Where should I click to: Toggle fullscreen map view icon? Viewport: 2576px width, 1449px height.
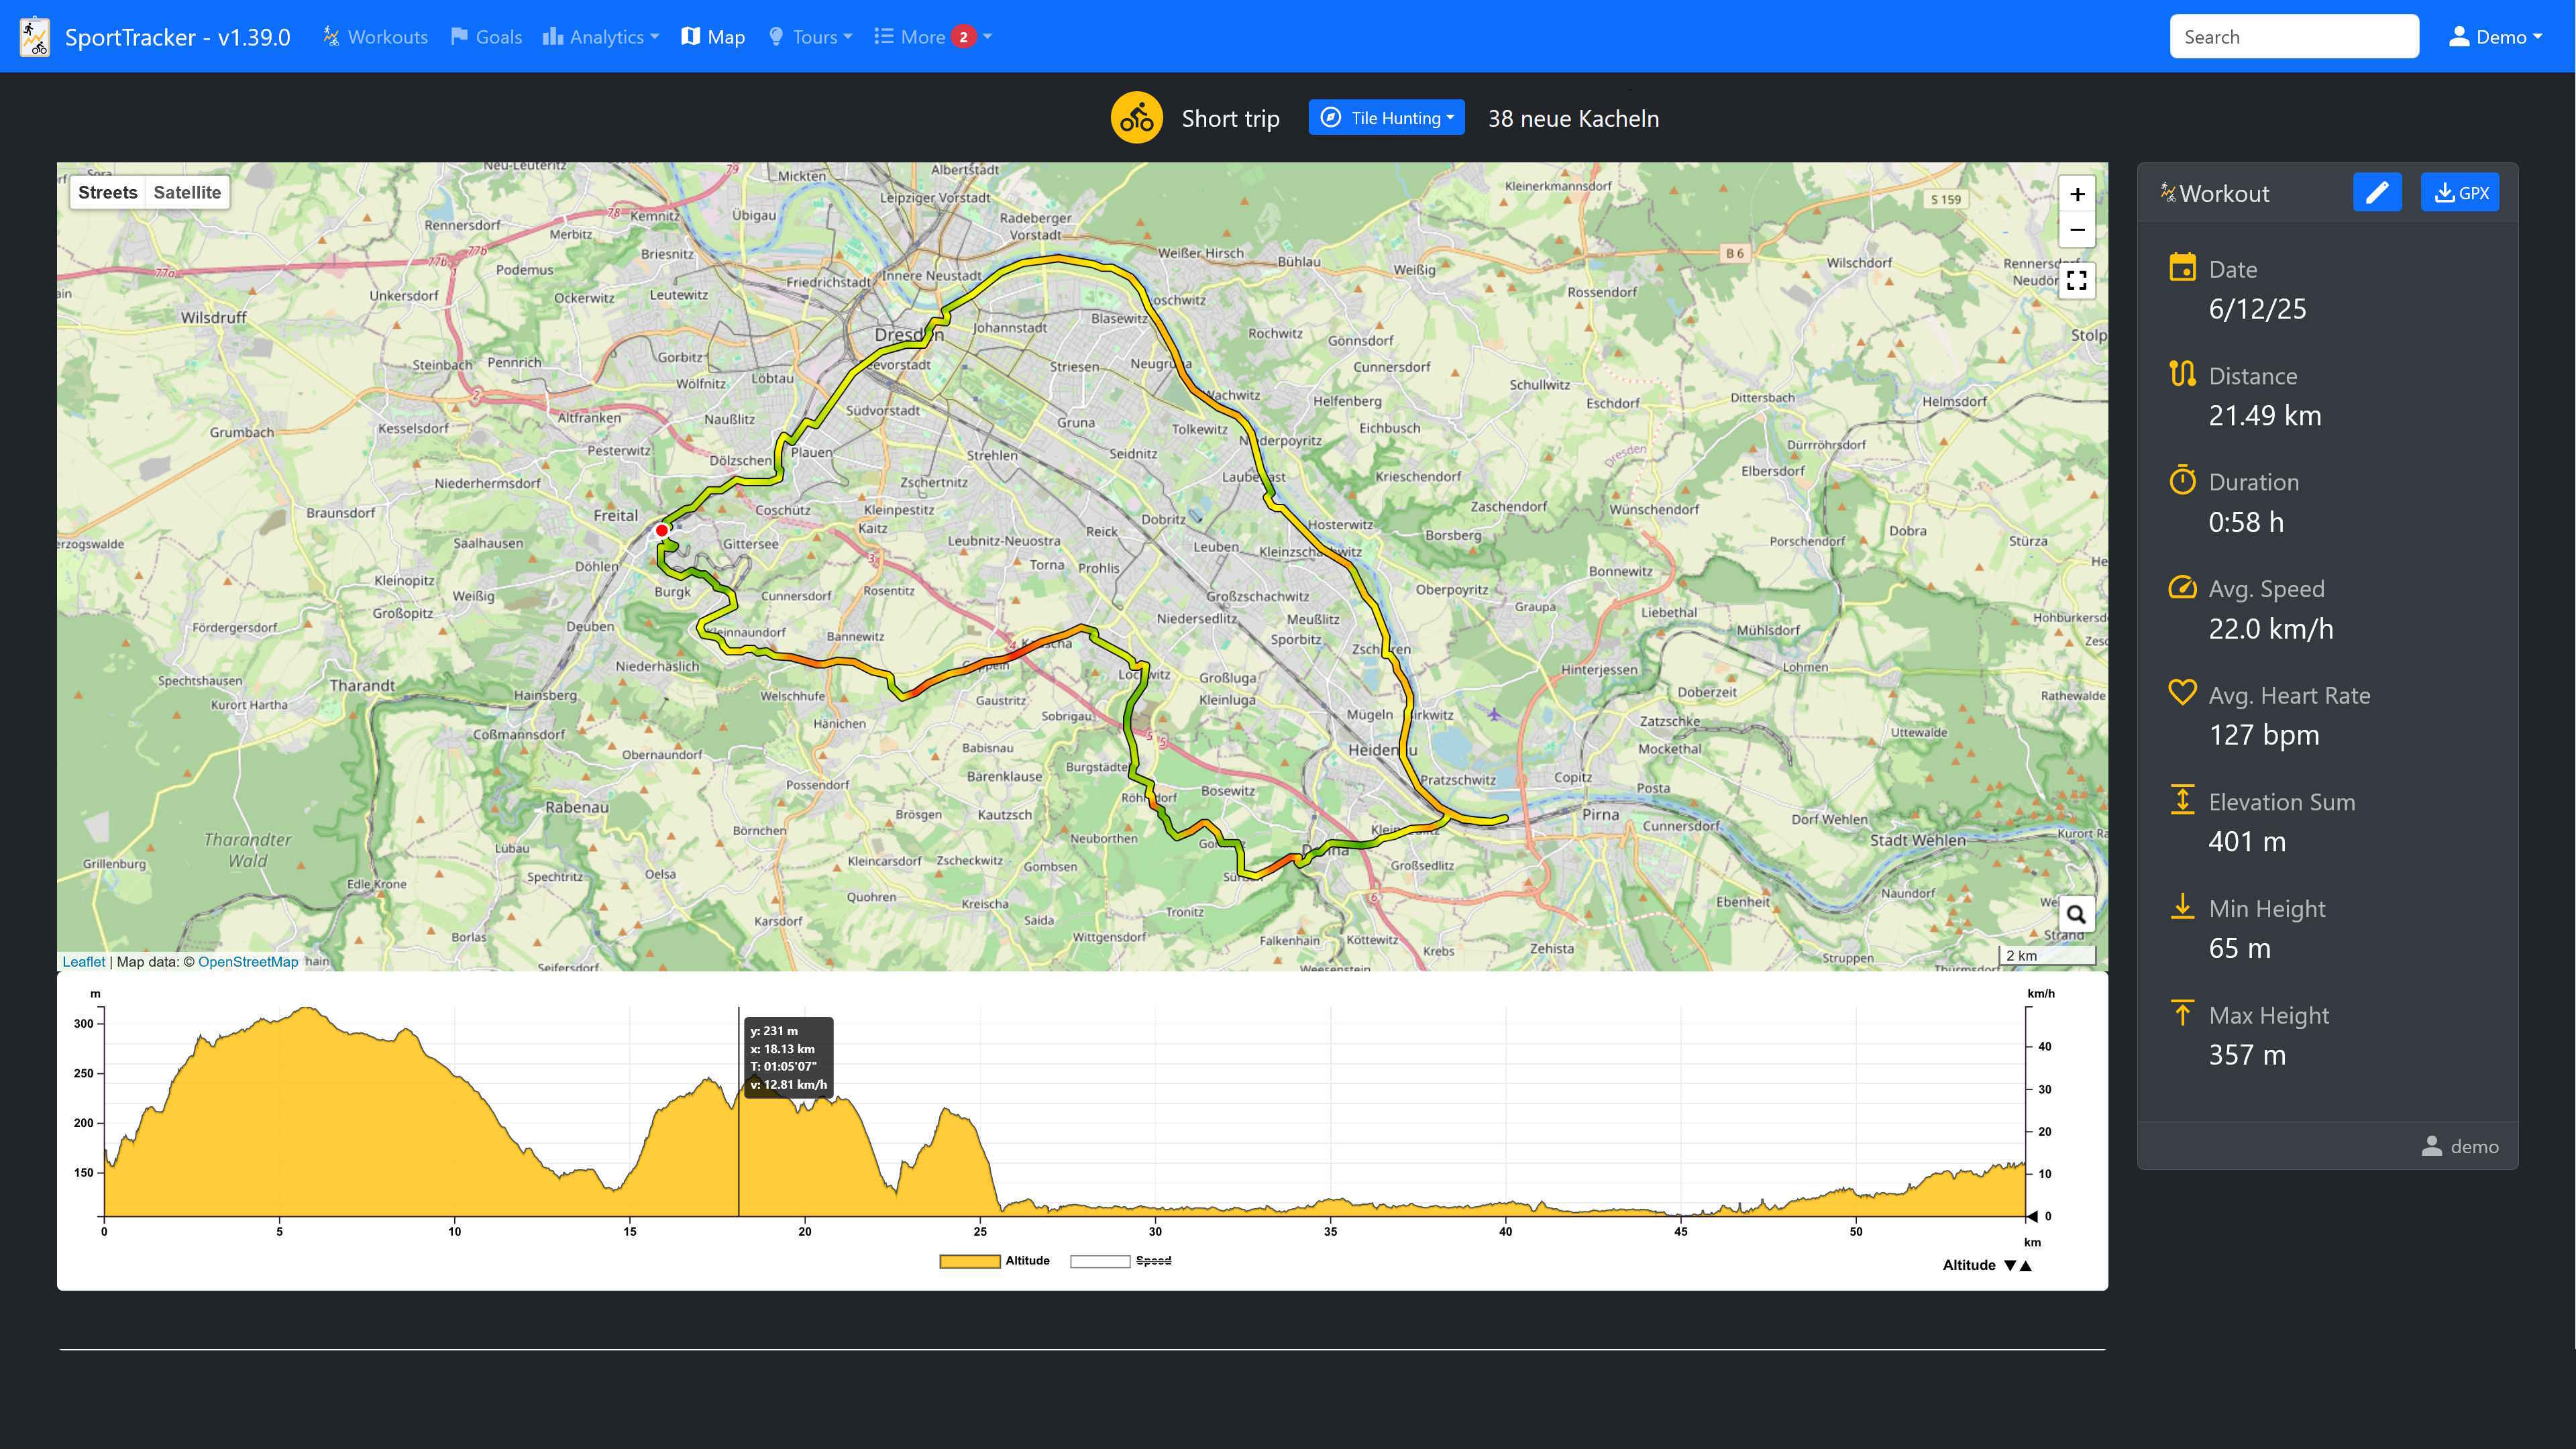2076,281
